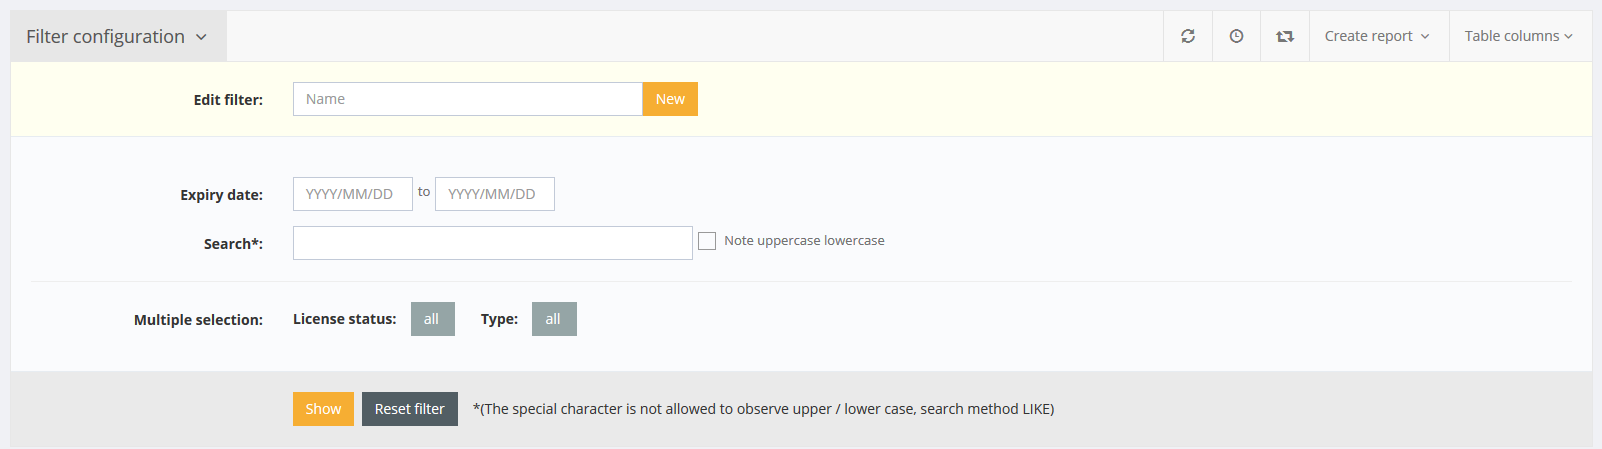The width and height of the screenshot is (1602, 449).
Task: Click the Expiry date start field
Action: [x=352, y=194]
